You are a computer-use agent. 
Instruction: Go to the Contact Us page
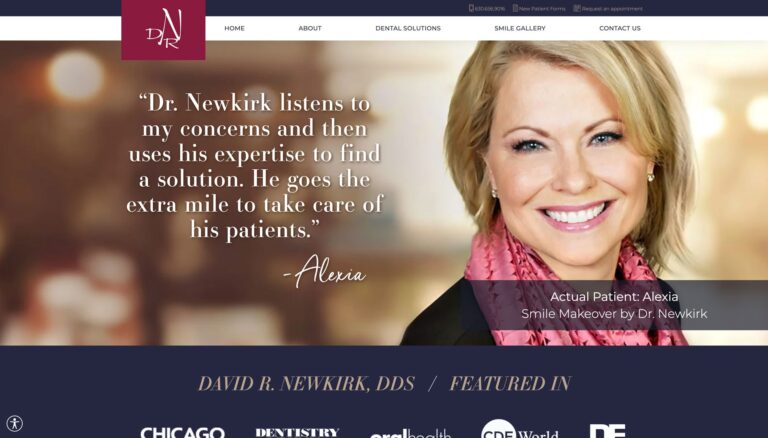pyautogui.click(x=620, y=28)
